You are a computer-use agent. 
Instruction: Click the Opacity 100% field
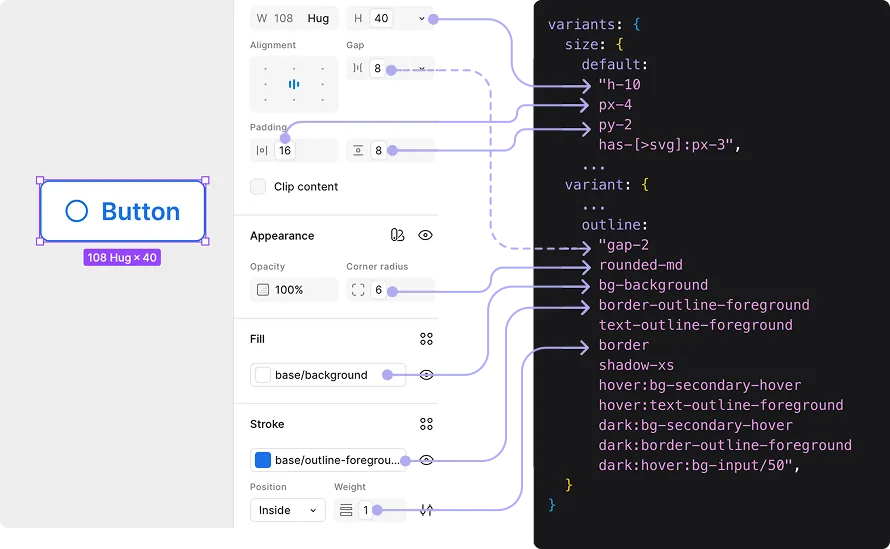[x=294, y=290]
